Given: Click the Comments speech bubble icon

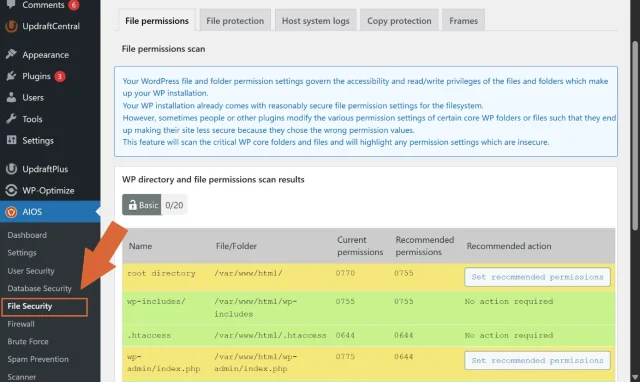Looking at the screenshot, I should 11,4.
